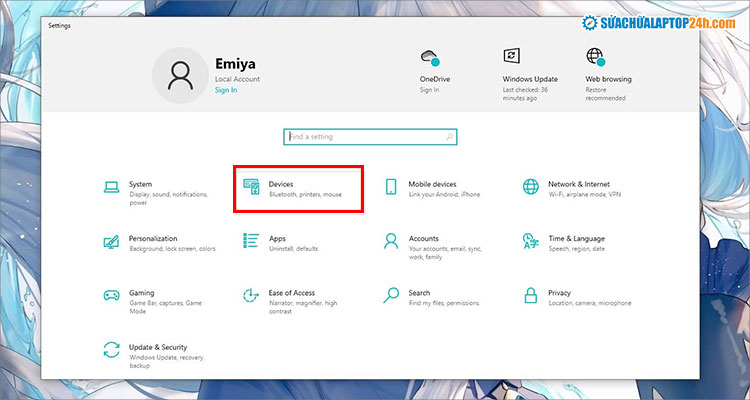Click the Find a setting search box
Image resolution: width=750 pixels, height=400 pixels.
(x=362, y=136)
